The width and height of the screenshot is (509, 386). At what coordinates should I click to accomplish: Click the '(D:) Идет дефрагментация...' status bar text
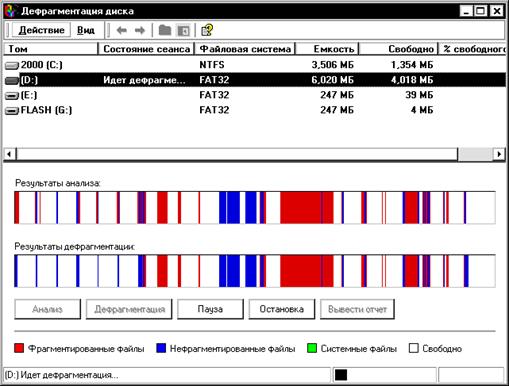62,375
